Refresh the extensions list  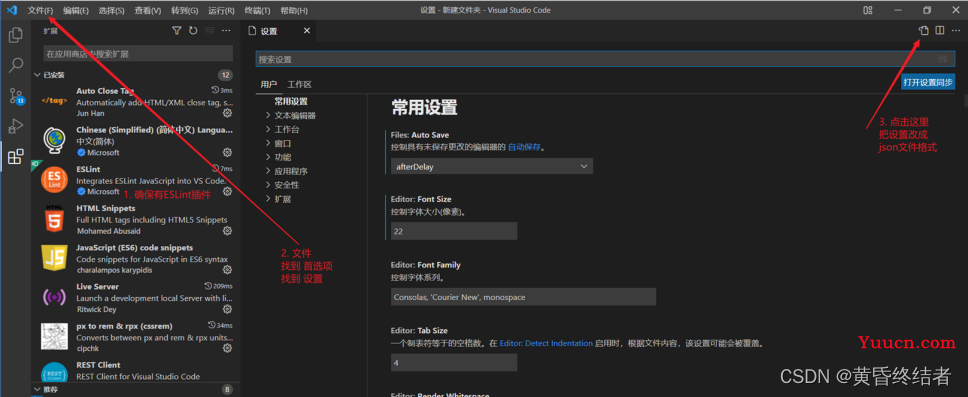coord(193,31)
